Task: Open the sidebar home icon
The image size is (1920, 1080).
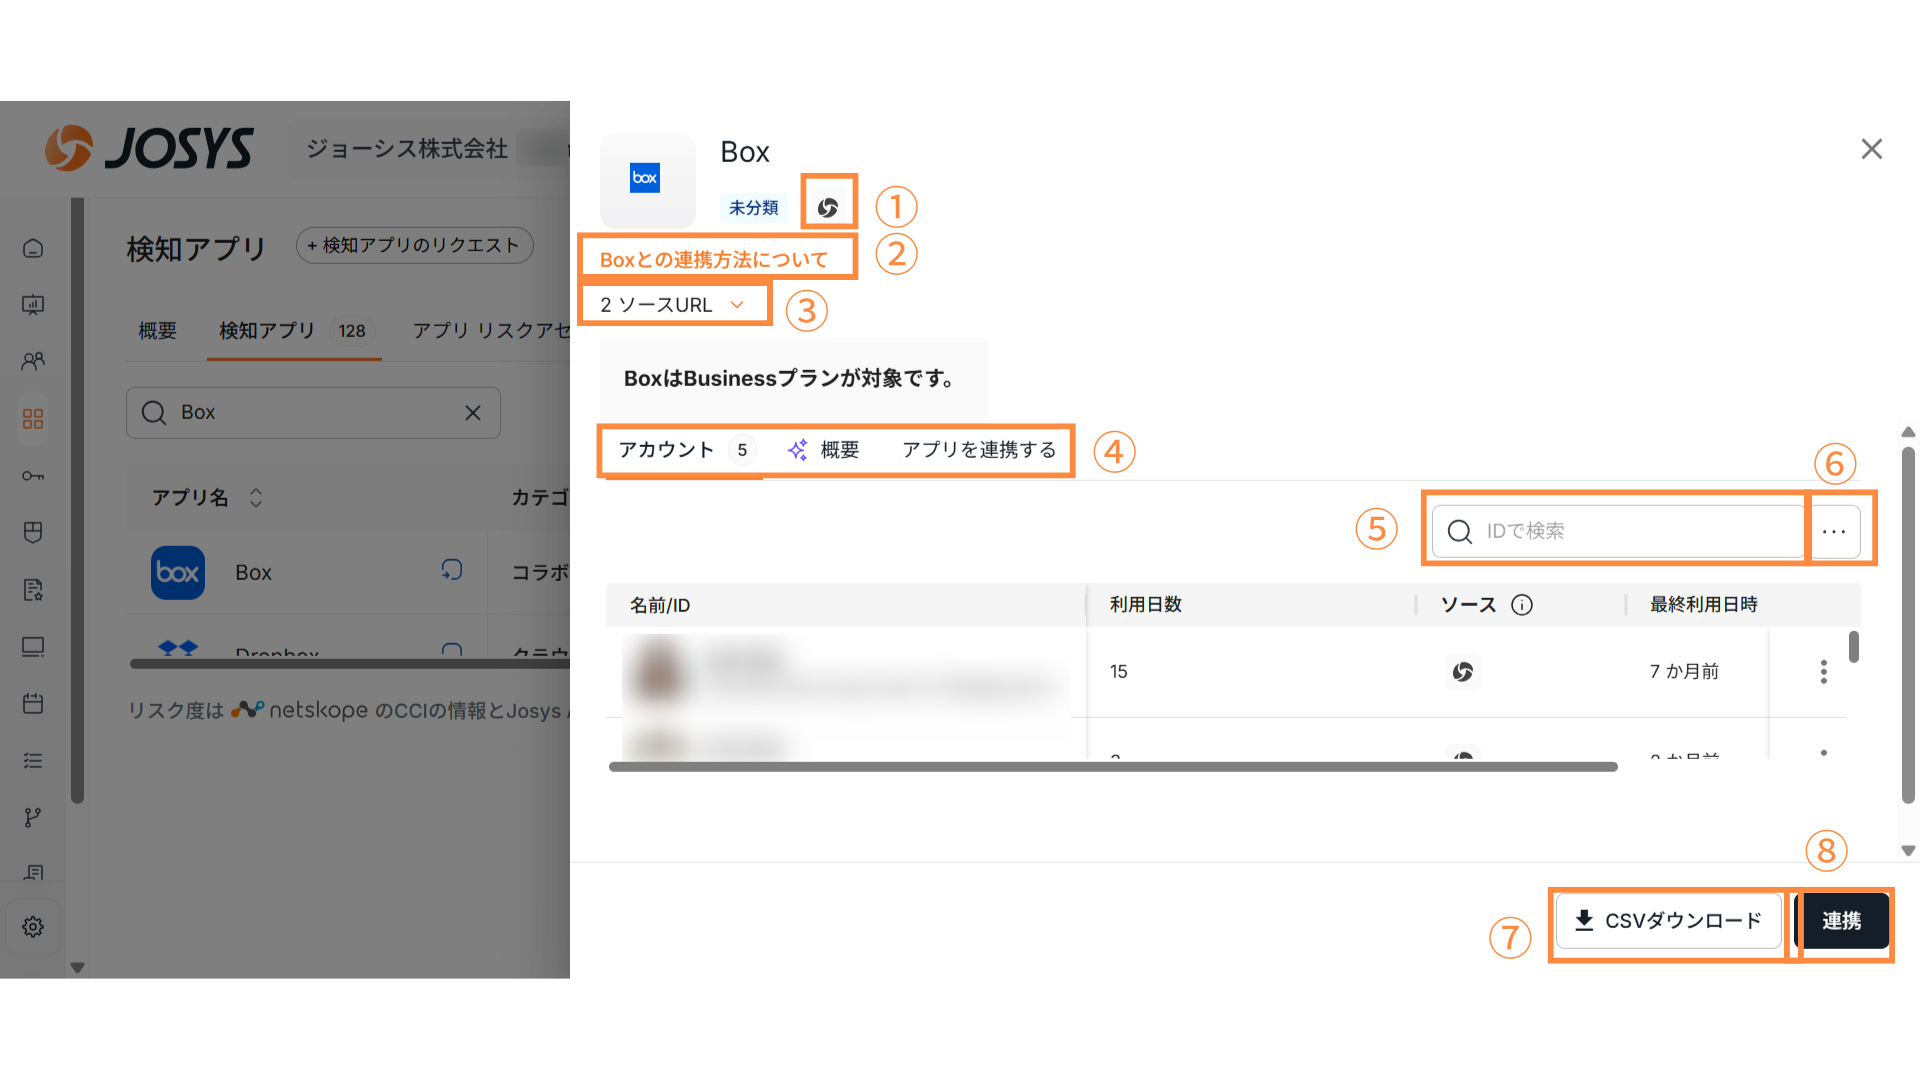Action: tap(33, 248)
